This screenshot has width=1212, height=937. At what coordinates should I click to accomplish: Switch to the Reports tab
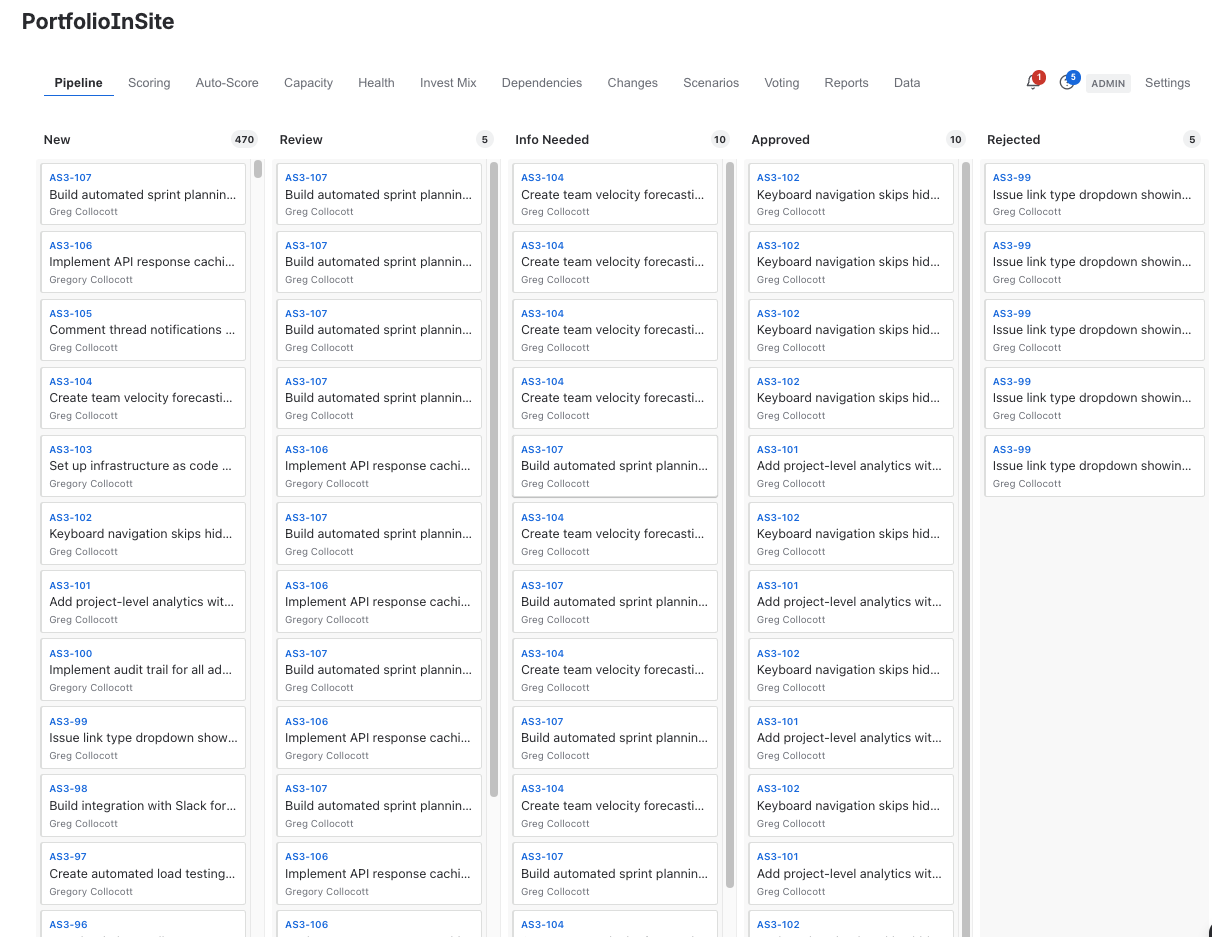click(x=846, y=83)
